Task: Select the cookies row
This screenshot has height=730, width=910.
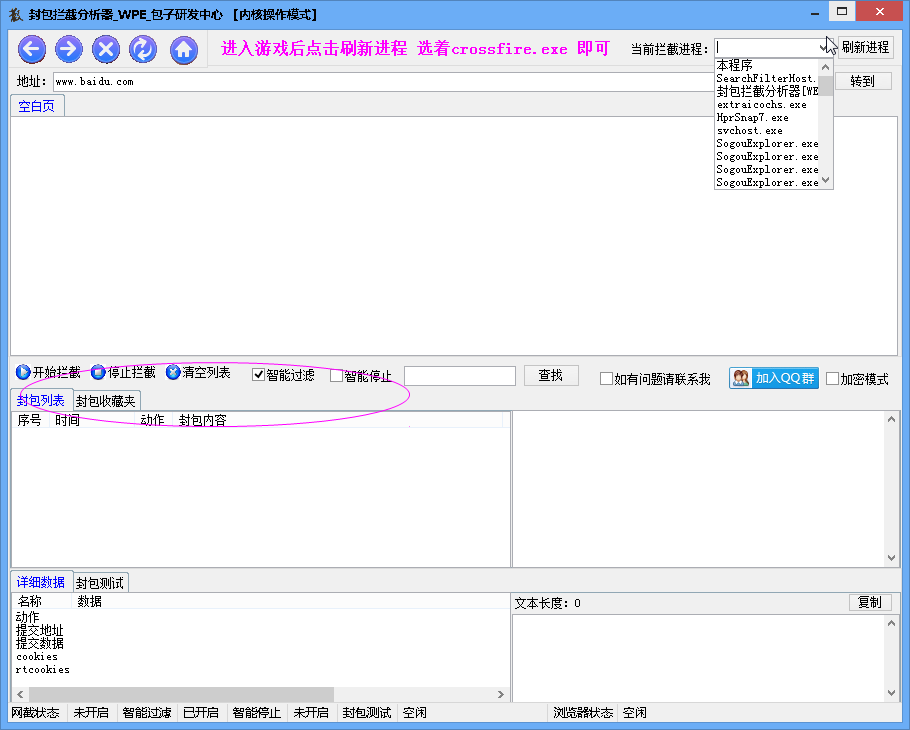Action: [x=37, y=656]
